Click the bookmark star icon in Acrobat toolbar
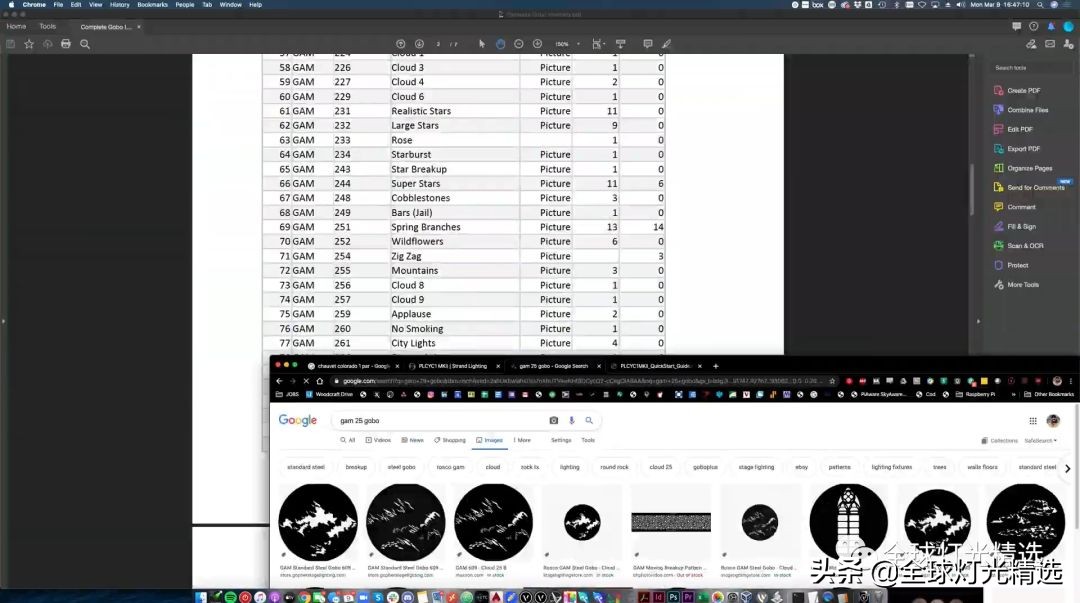 (x=29, y=44)
